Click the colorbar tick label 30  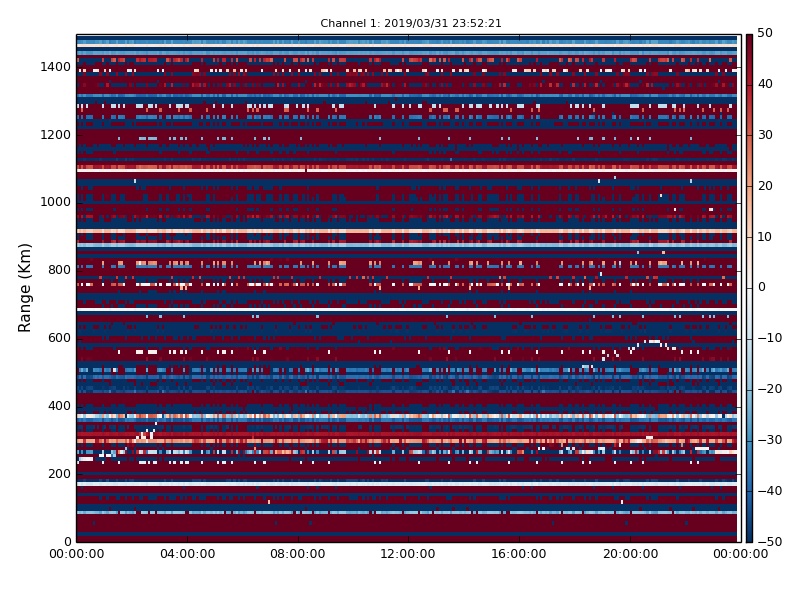coord(765,135)
